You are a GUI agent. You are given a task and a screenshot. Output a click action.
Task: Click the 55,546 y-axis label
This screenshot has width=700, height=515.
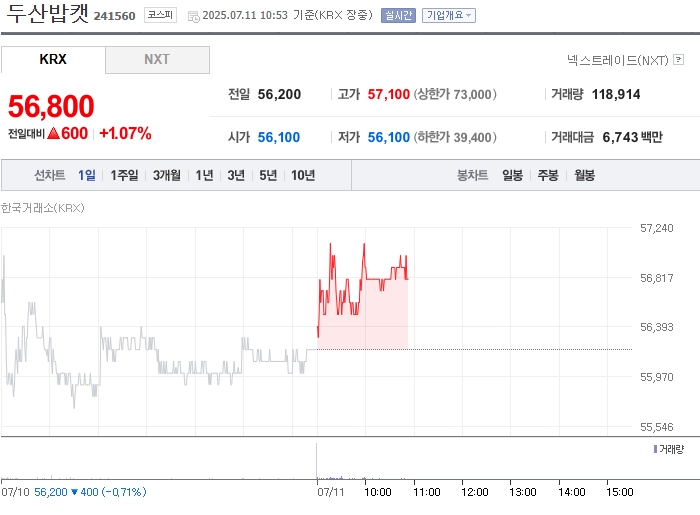click(x=656, y=427)
